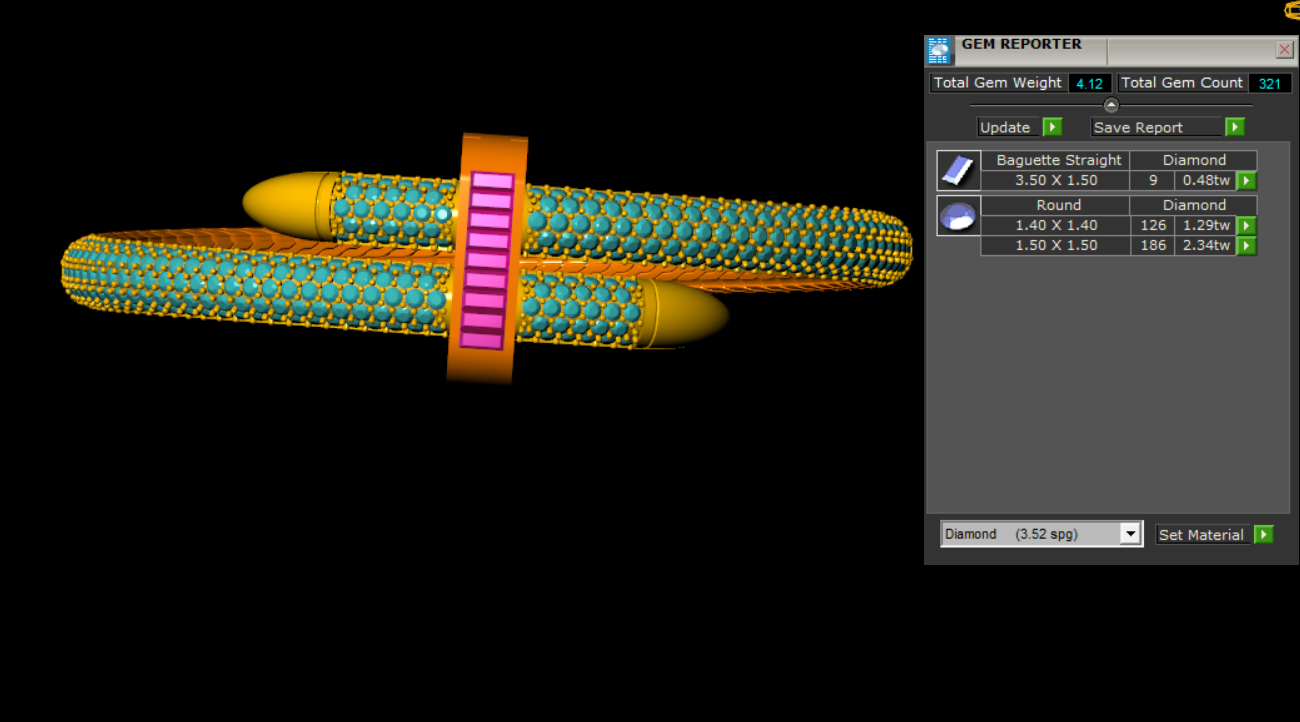Click the Update button label
Viewport: 1300px width, 722px height.
point(1005,127)
